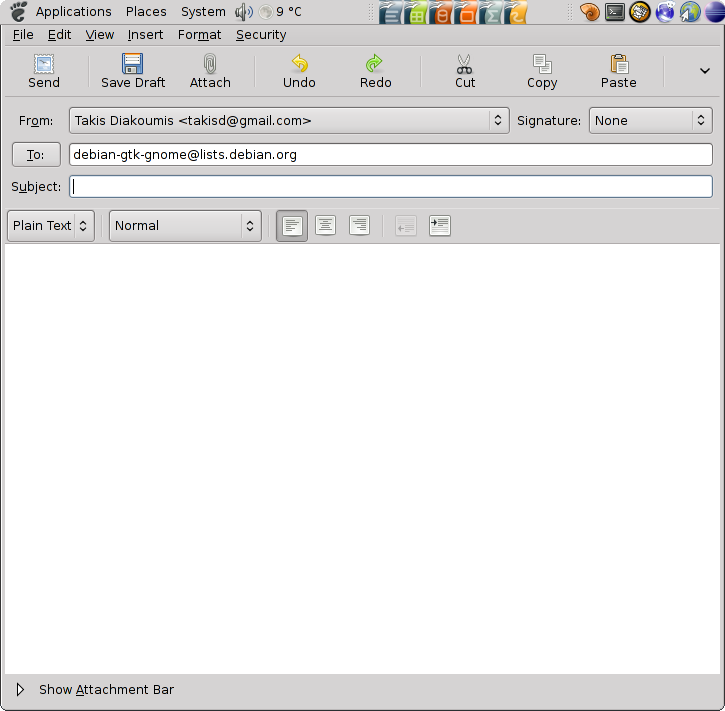
Task: Click in the message body area
Action: click(362, 459)
